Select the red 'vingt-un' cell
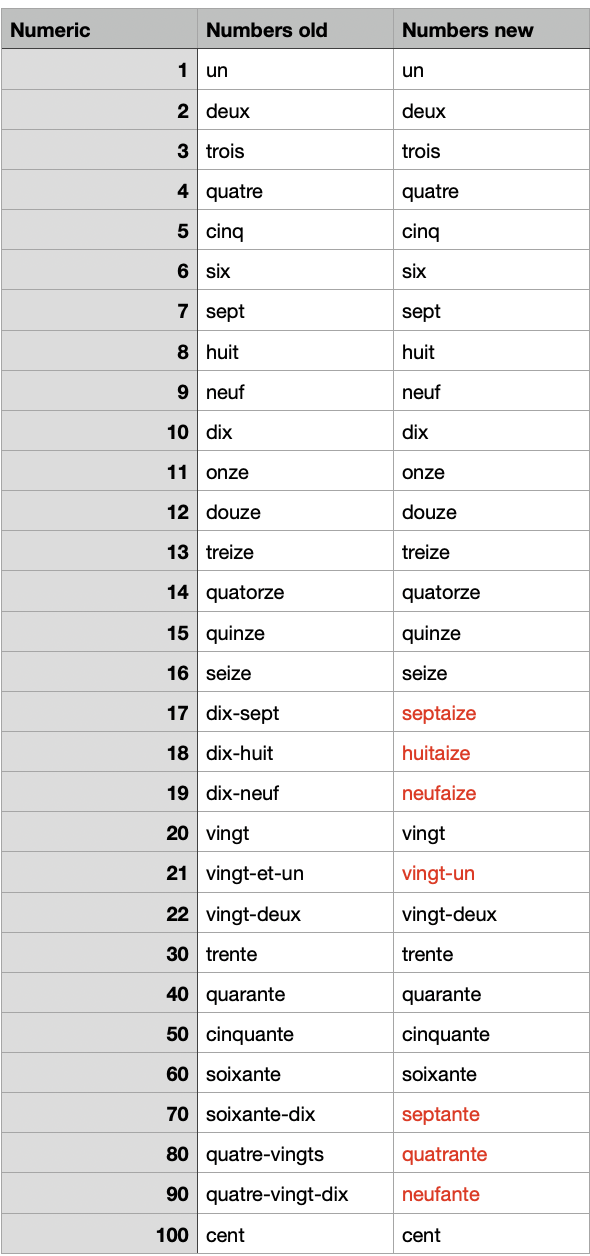The height and width of the screenshot is (1256, 590). coord(491,873)
